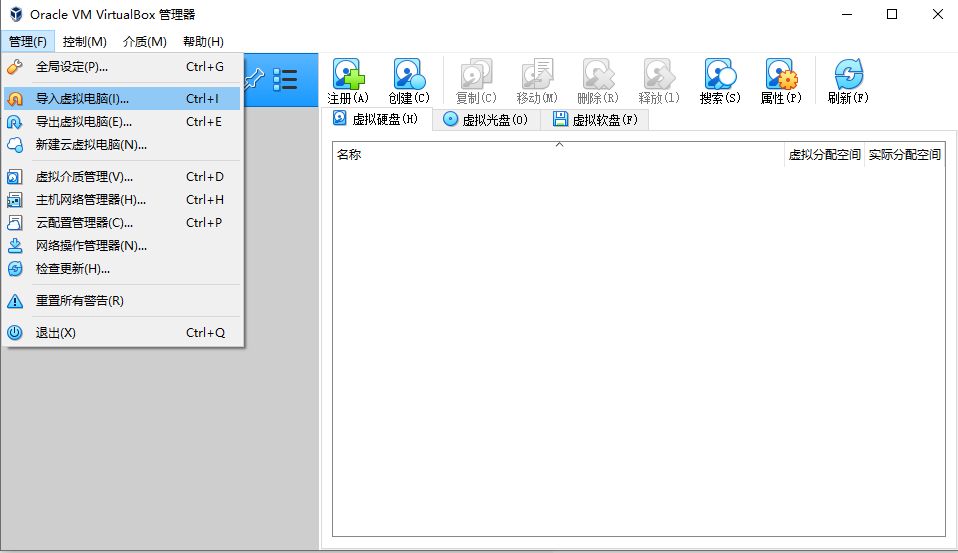
Task: Click the 删除(R) remove disk icon
Action: tap(598, 75)
